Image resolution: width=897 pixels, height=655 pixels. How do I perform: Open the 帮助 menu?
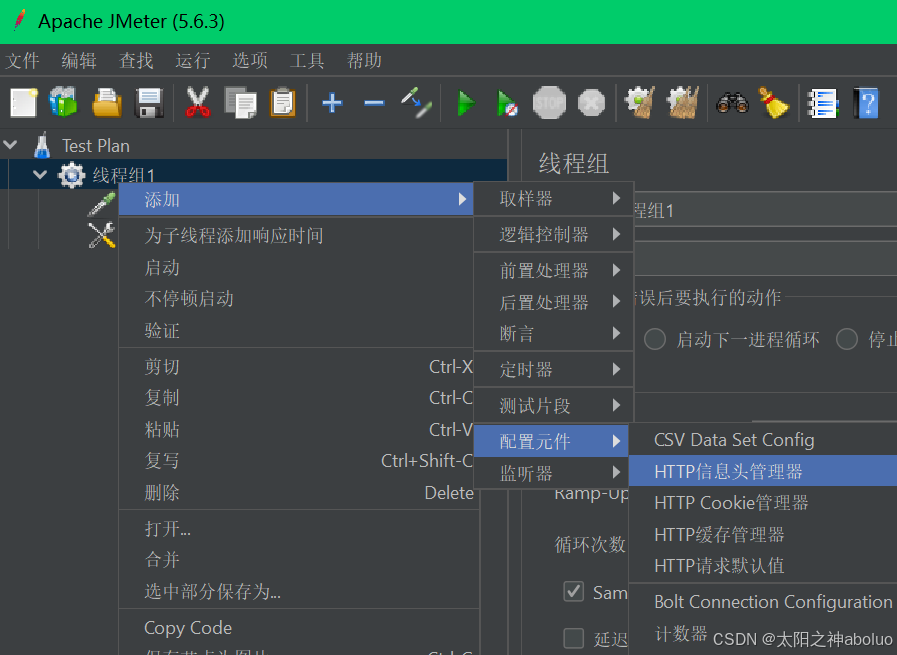(364, 61)
